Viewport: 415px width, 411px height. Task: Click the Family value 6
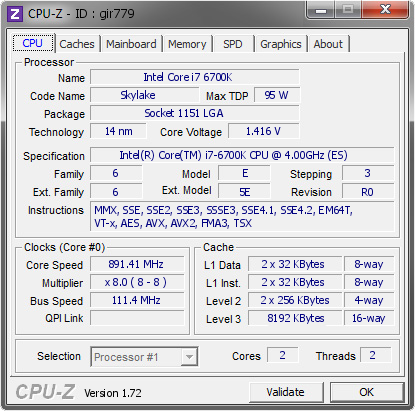(116, 173)
